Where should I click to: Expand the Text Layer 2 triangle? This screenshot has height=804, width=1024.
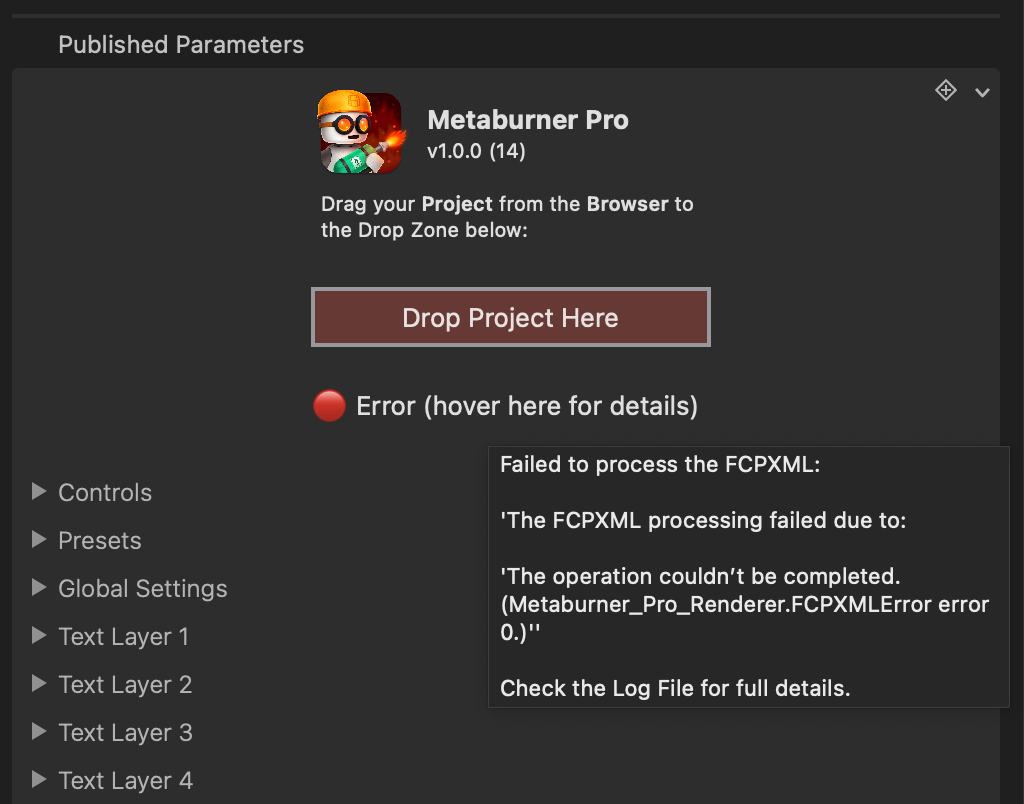(40, 683)
